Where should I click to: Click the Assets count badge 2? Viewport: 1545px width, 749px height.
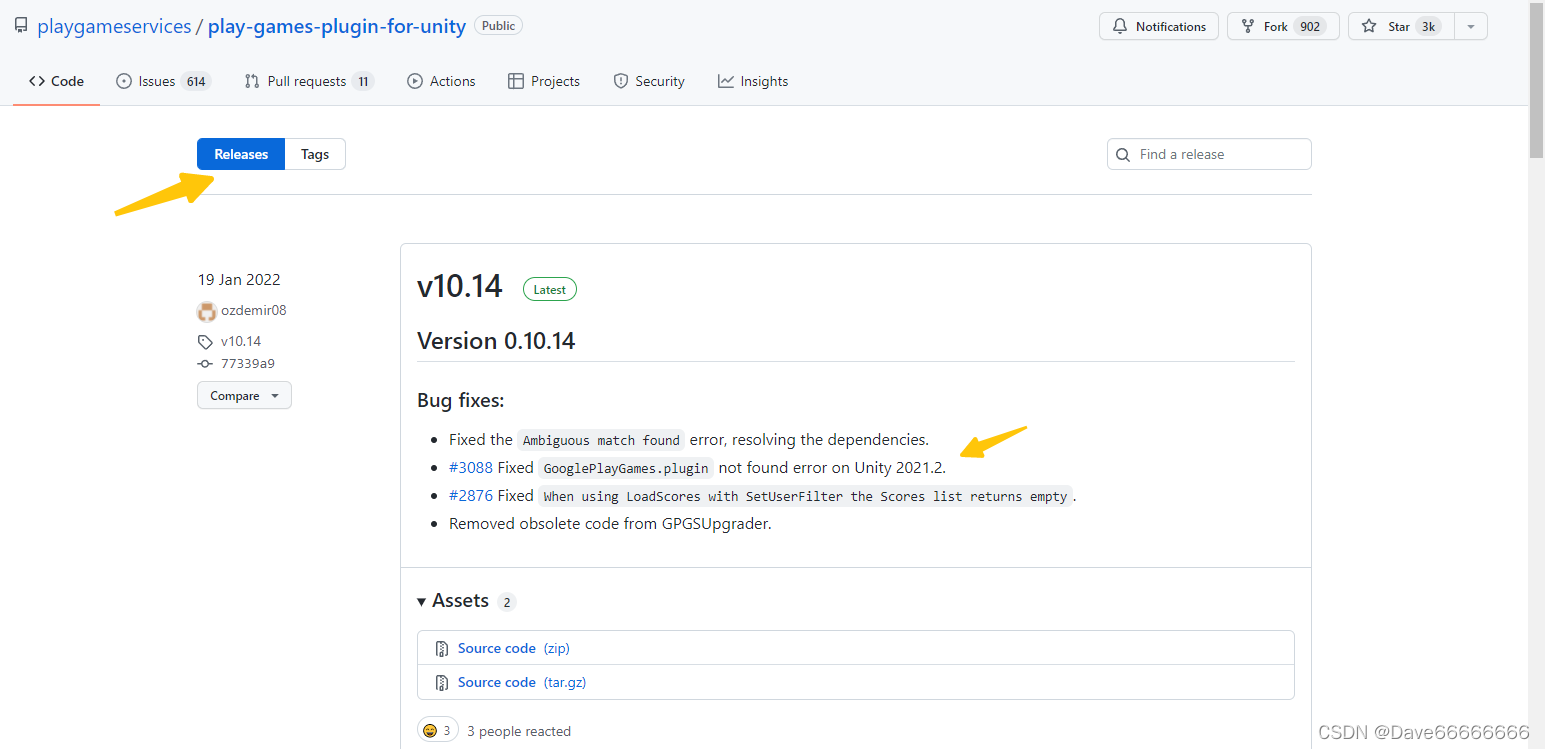[x=507, y=602]
